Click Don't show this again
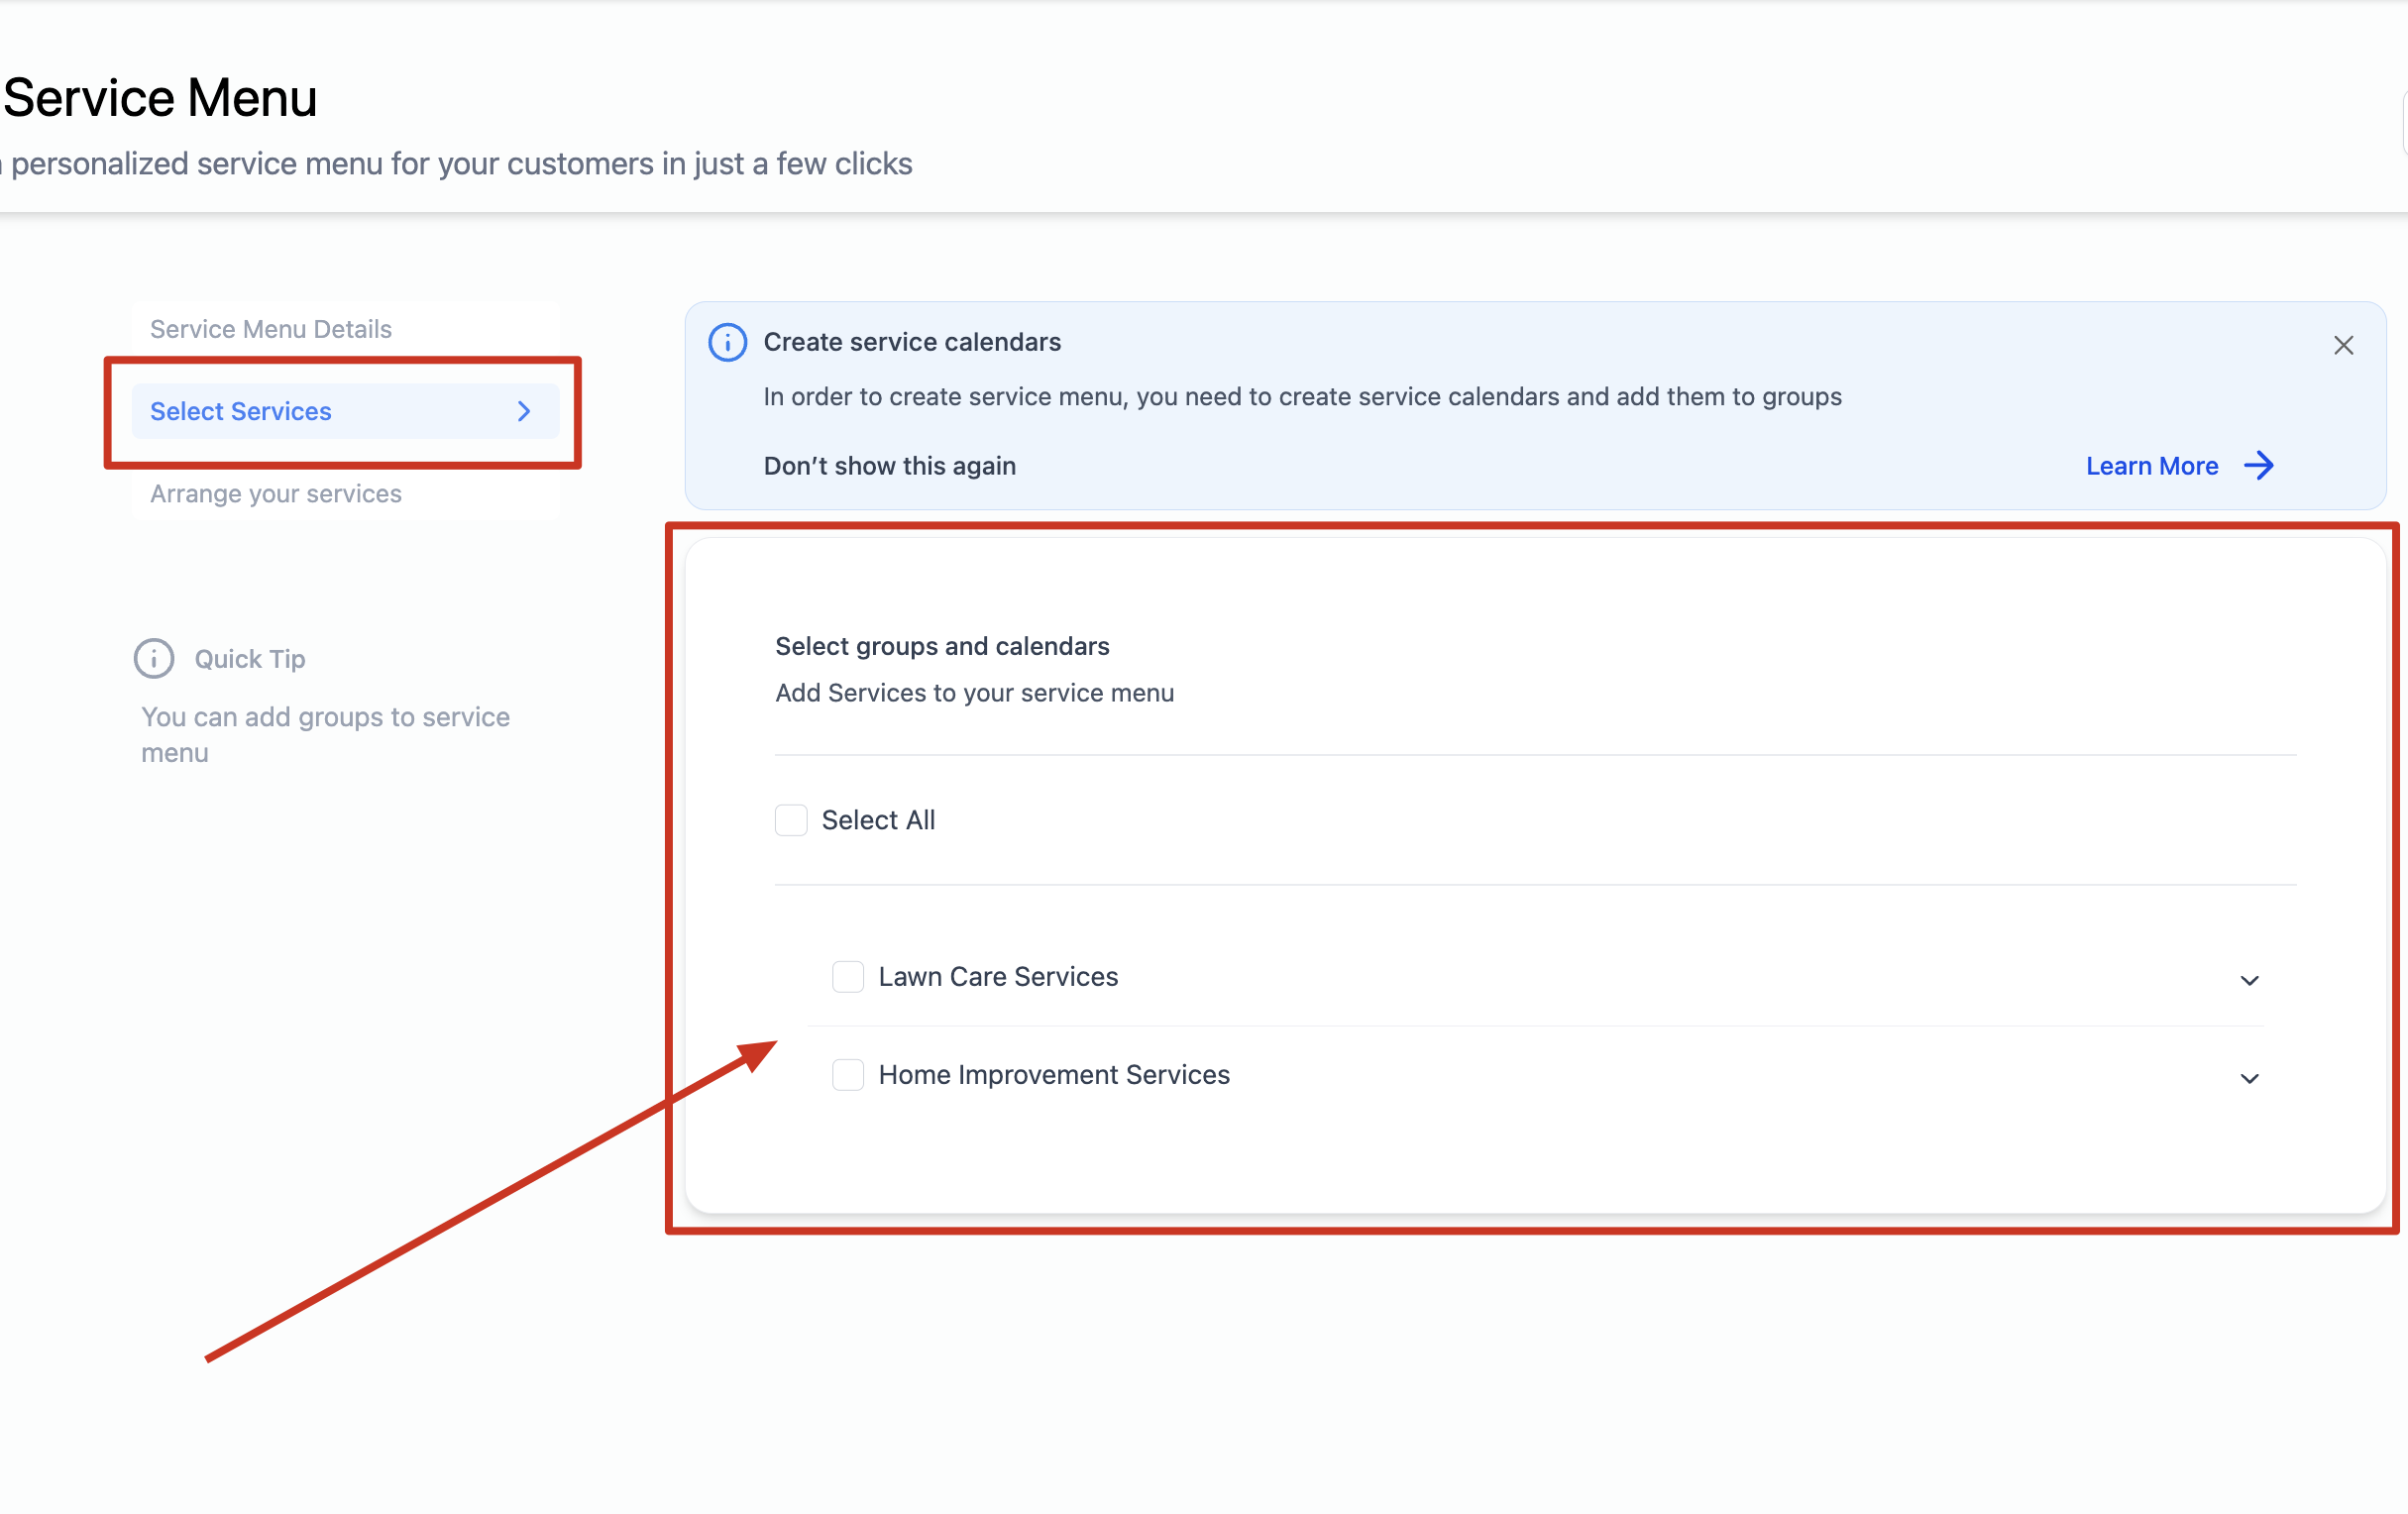 pyautogui.click(x=889, y=466)
